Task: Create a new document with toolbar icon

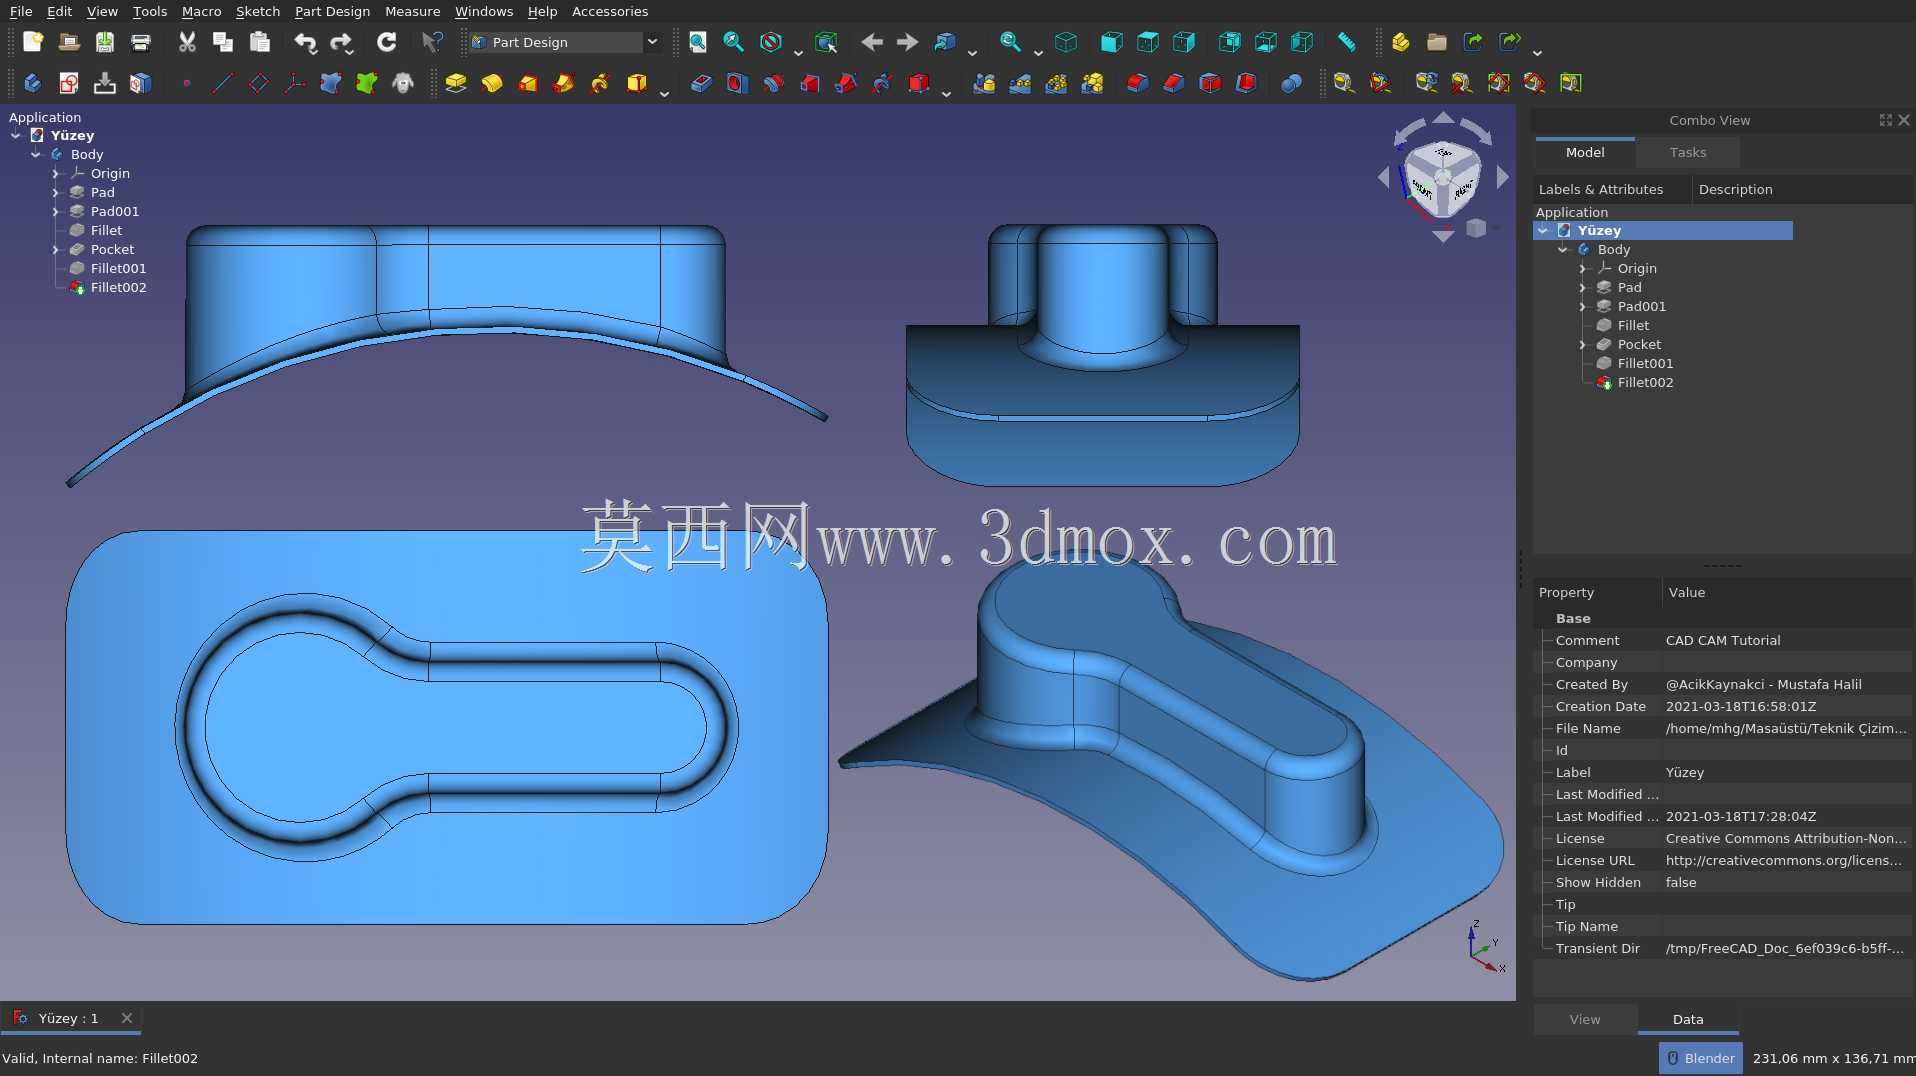Action: coord(33,42)
